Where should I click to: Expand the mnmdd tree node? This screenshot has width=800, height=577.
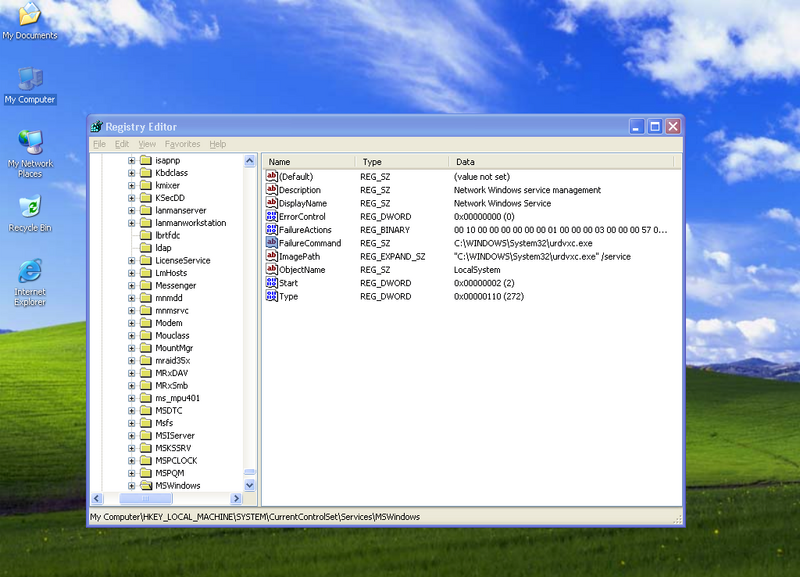coord(132,298)
